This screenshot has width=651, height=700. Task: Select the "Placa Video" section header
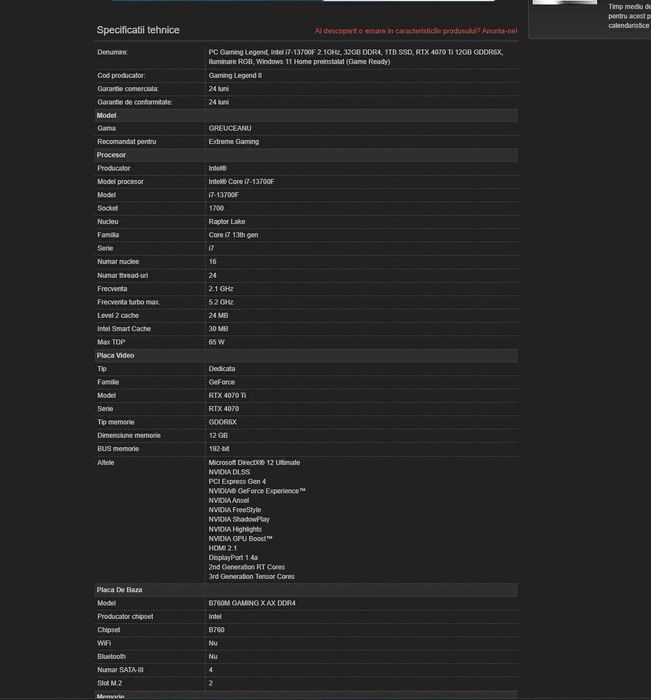tap(115, 355)
